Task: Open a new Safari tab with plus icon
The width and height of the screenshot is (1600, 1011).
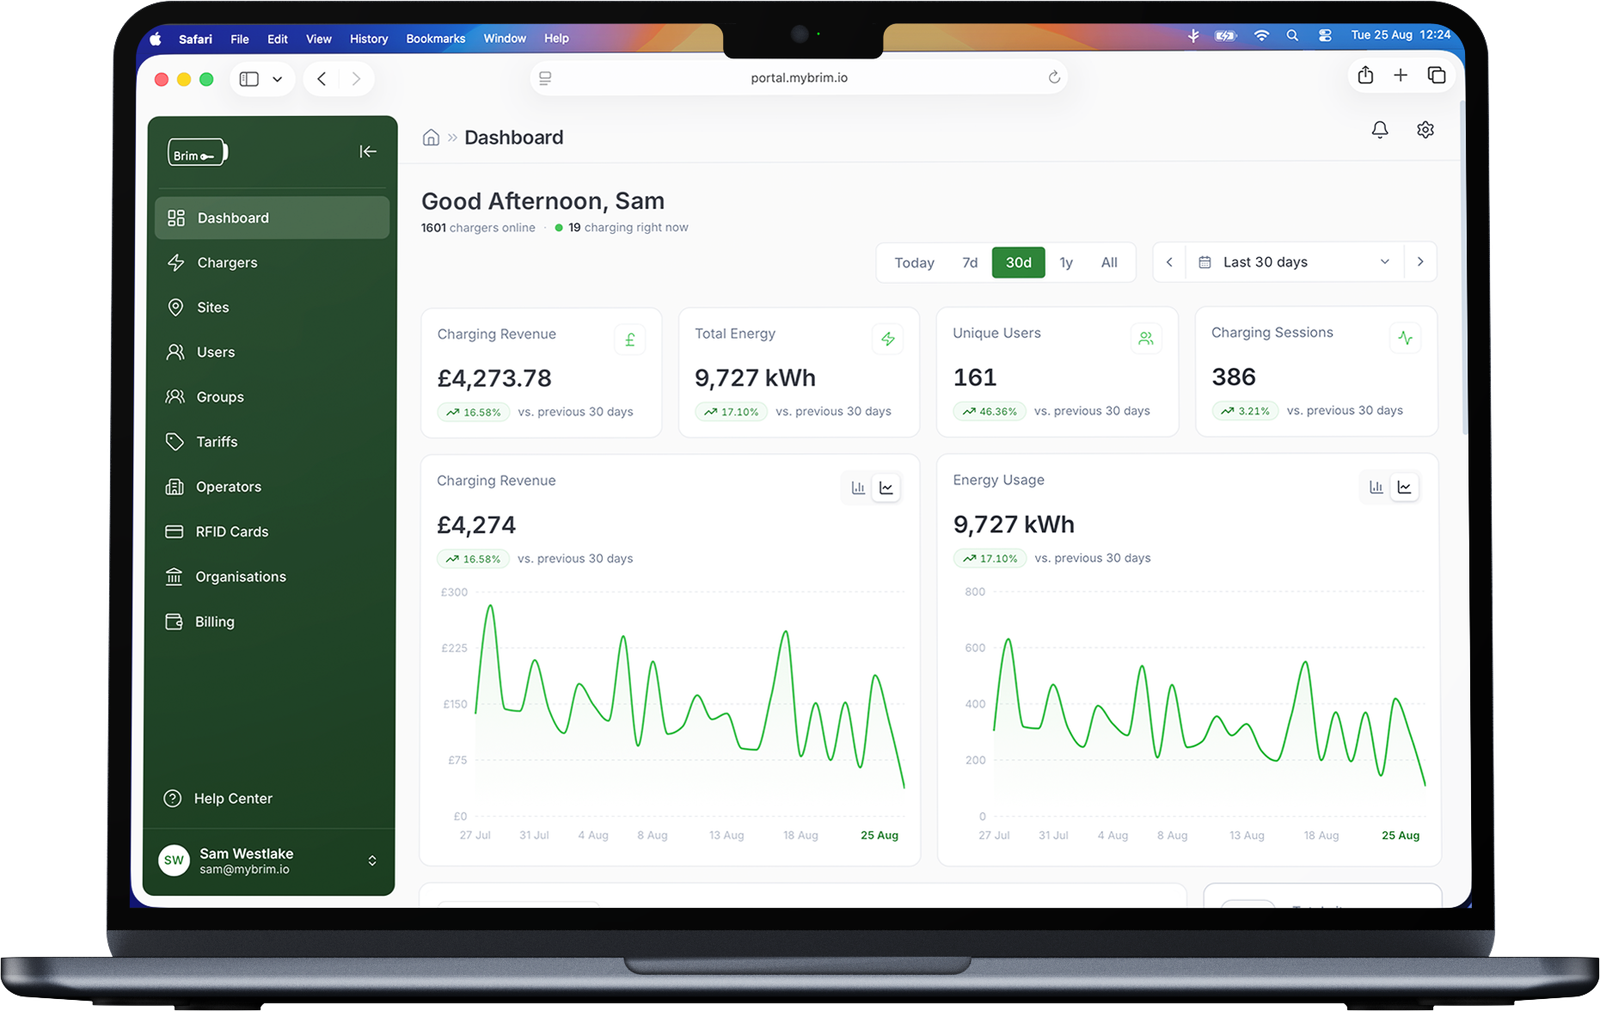Action: coord(1401,75)
